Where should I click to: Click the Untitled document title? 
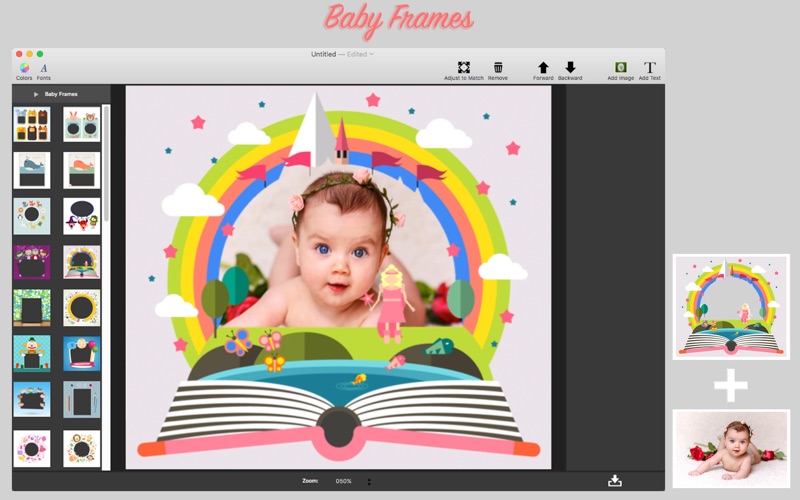click(x=323, y=54)
